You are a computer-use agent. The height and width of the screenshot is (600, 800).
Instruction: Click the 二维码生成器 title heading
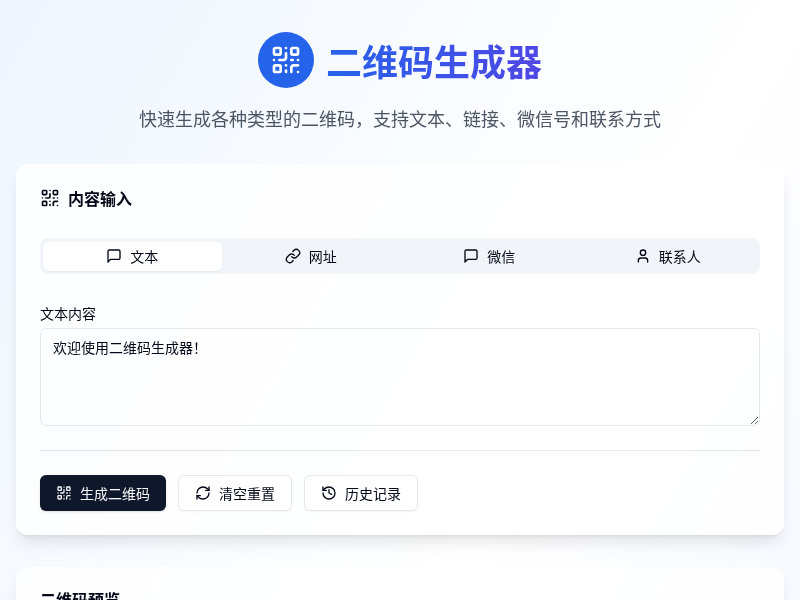tap(434, 63)
